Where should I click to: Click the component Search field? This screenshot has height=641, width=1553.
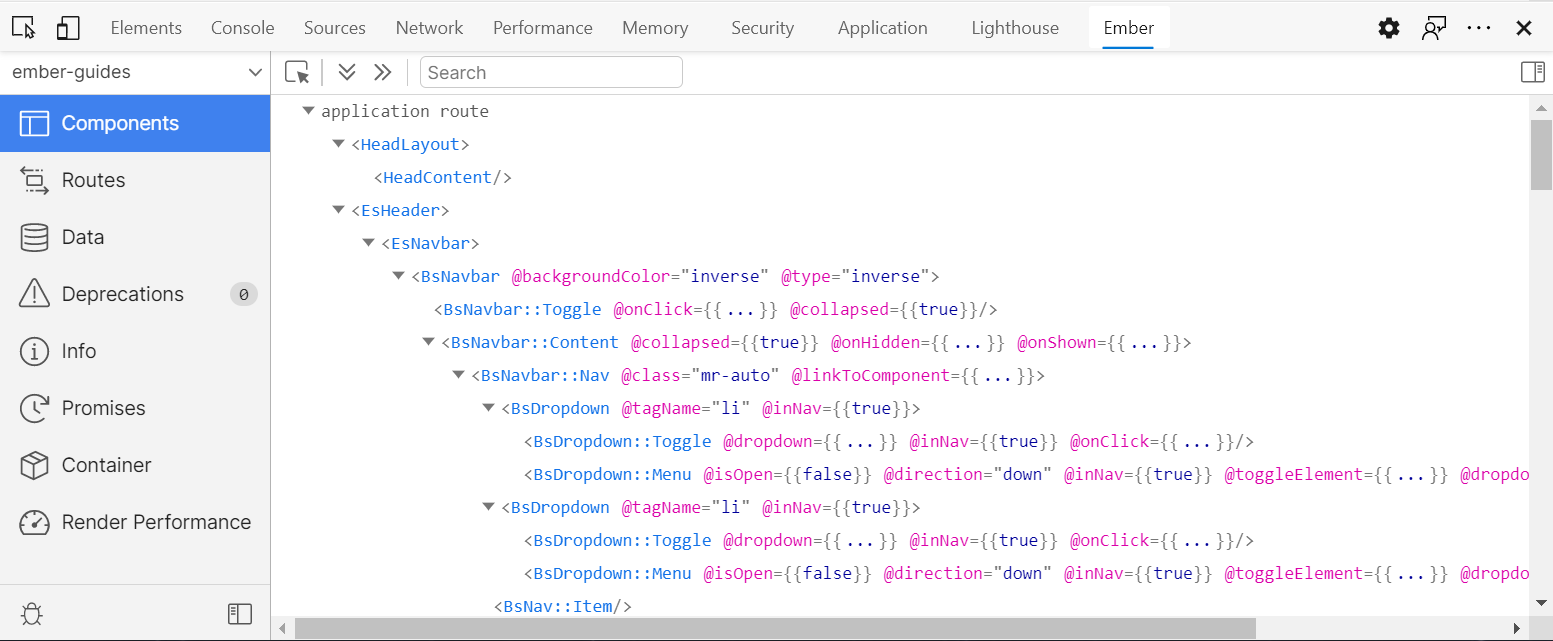tap(551, 72)
